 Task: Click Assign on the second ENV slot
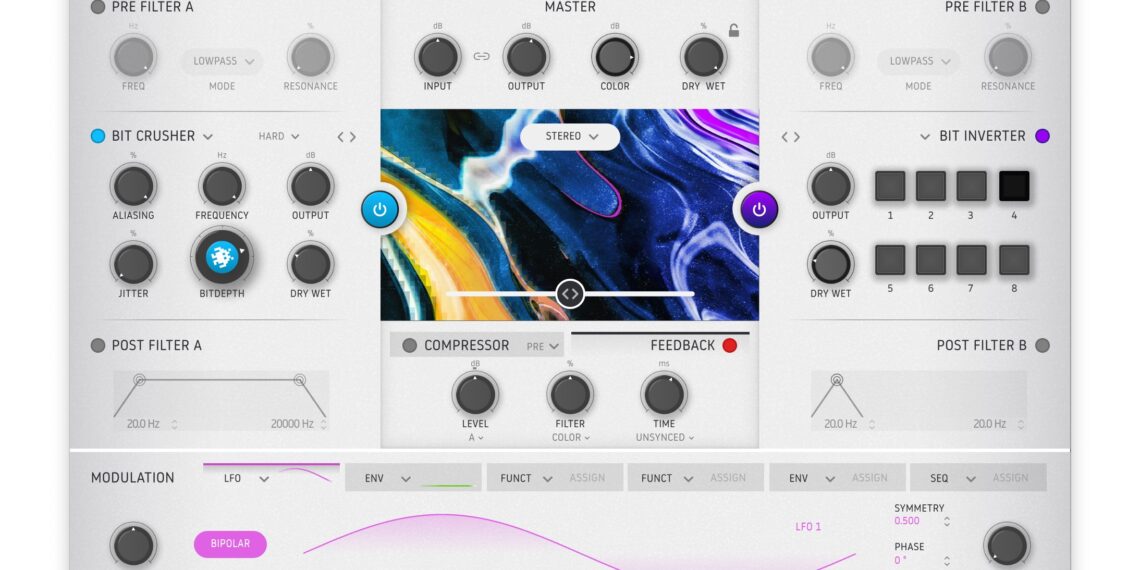pyautogui.click(x=870, y=478)
